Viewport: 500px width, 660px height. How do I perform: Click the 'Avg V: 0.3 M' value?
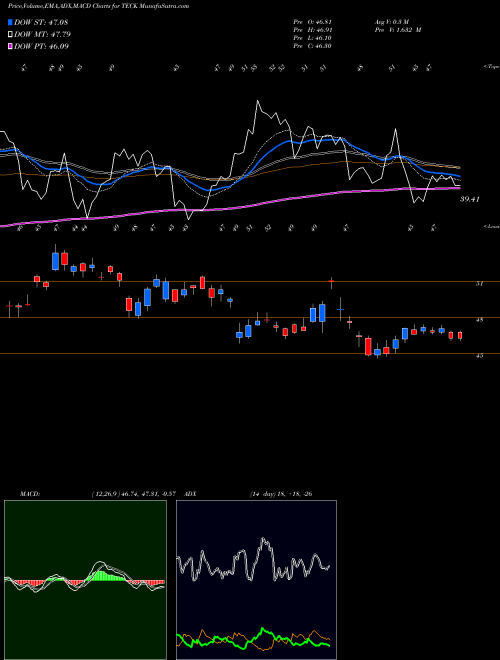coord(391,22)
